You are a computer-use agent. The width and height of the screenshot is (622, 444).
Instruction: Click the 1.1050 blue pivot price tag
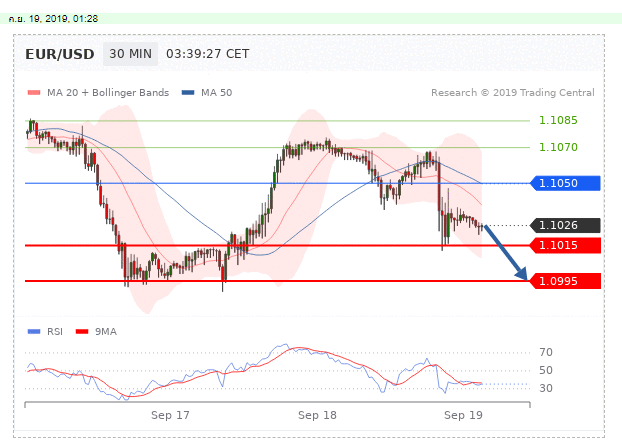click(x=565, y=183)
